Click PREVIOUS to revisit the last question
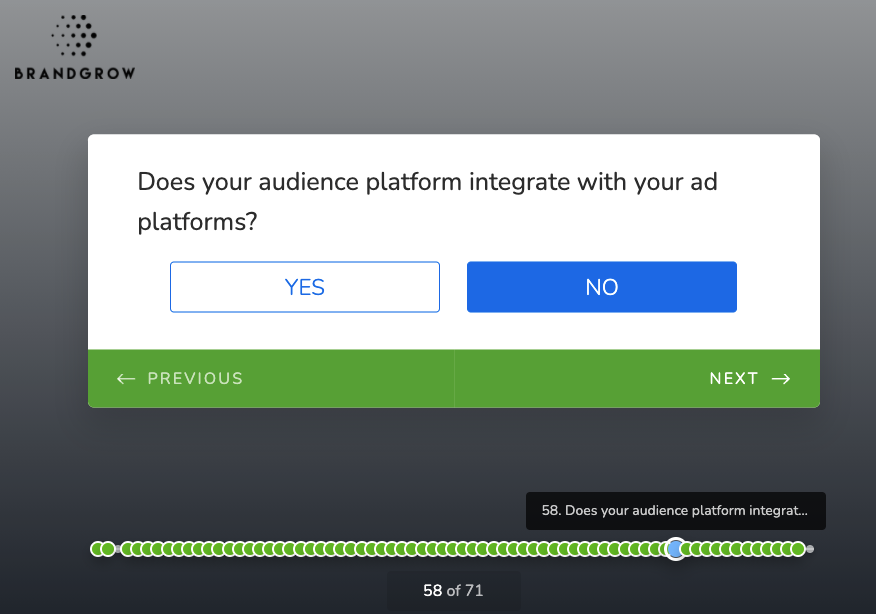The height and width of the screenshot is (614, 876). [x=195, y=378]
